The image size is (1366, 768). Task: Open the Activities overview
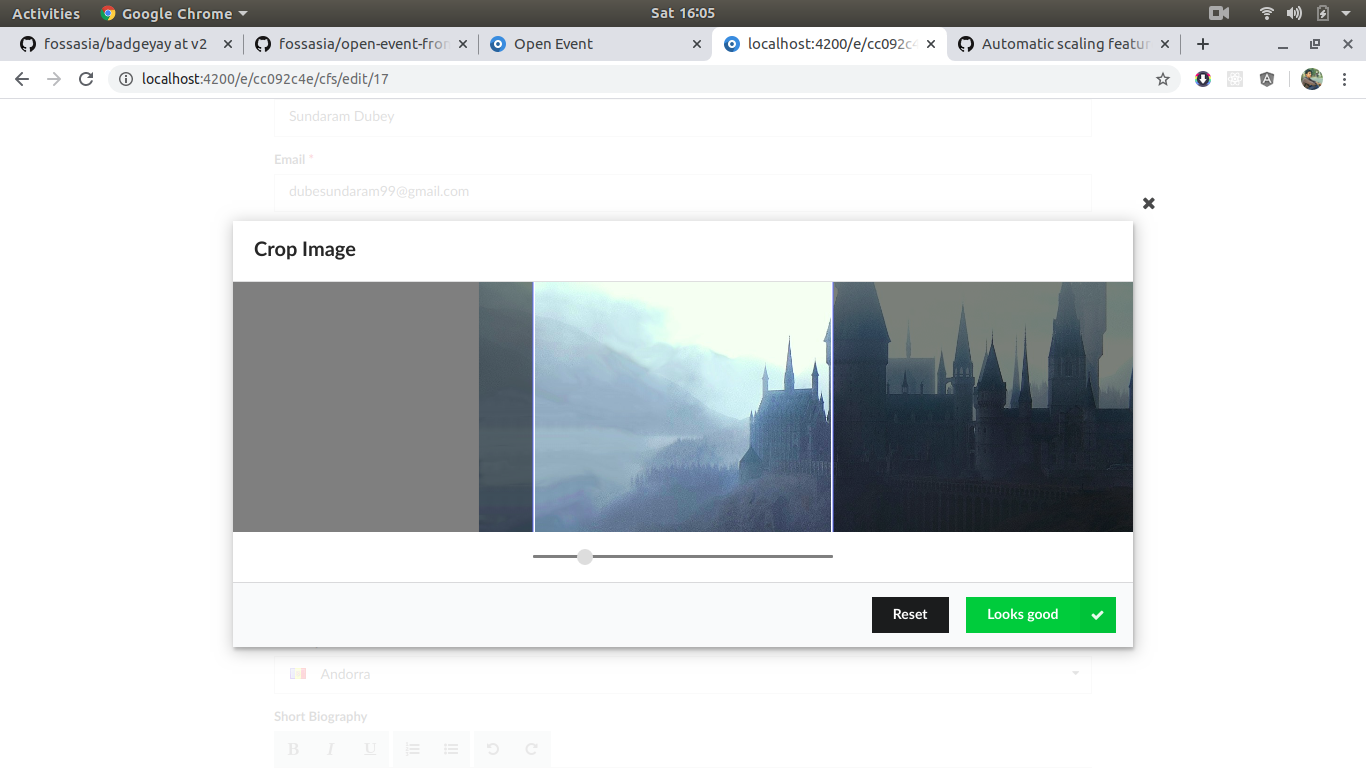46,13
